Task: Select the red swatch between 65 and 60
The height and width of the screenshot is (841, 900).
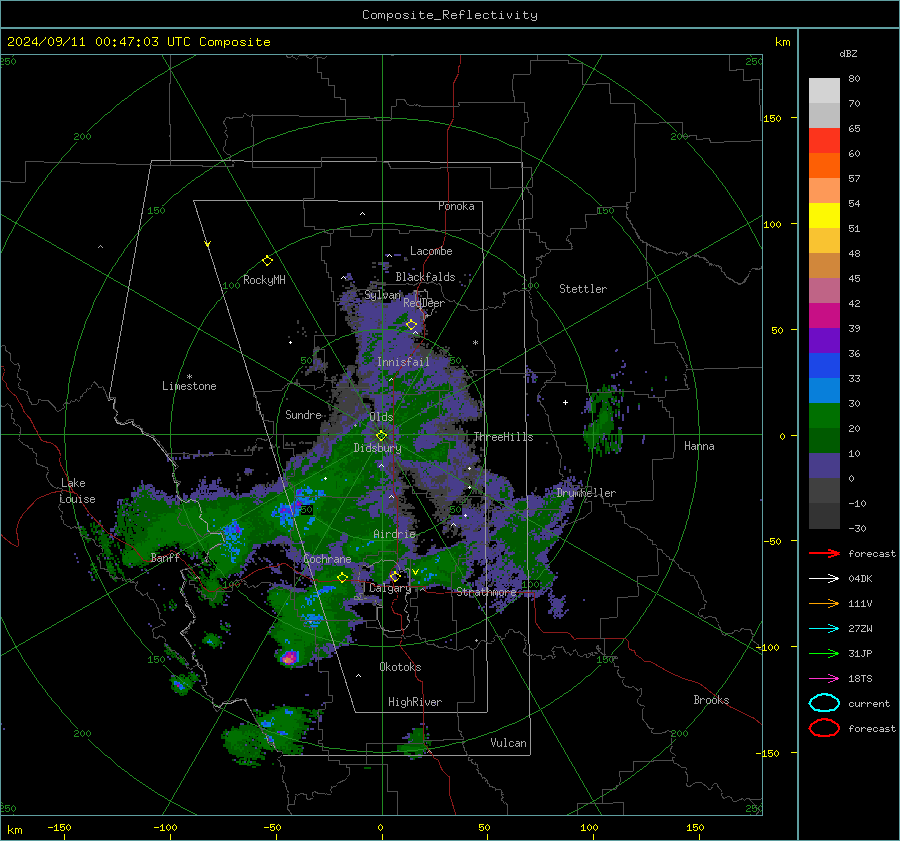Action: (x=824, y=141)
